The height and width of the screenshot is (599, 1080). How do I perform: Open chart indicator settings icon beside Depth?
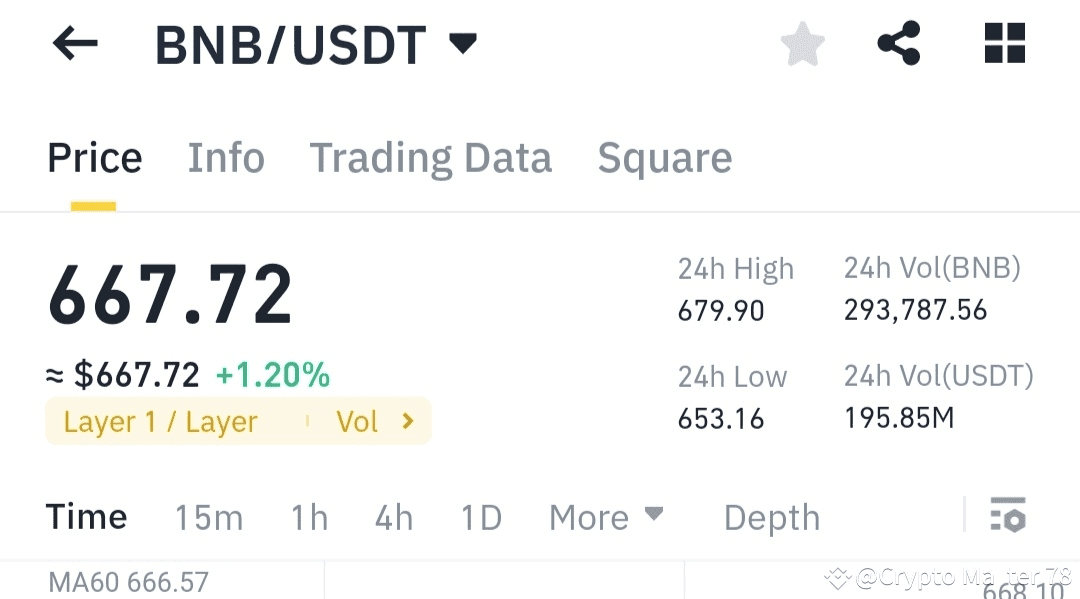point(1008,517)
